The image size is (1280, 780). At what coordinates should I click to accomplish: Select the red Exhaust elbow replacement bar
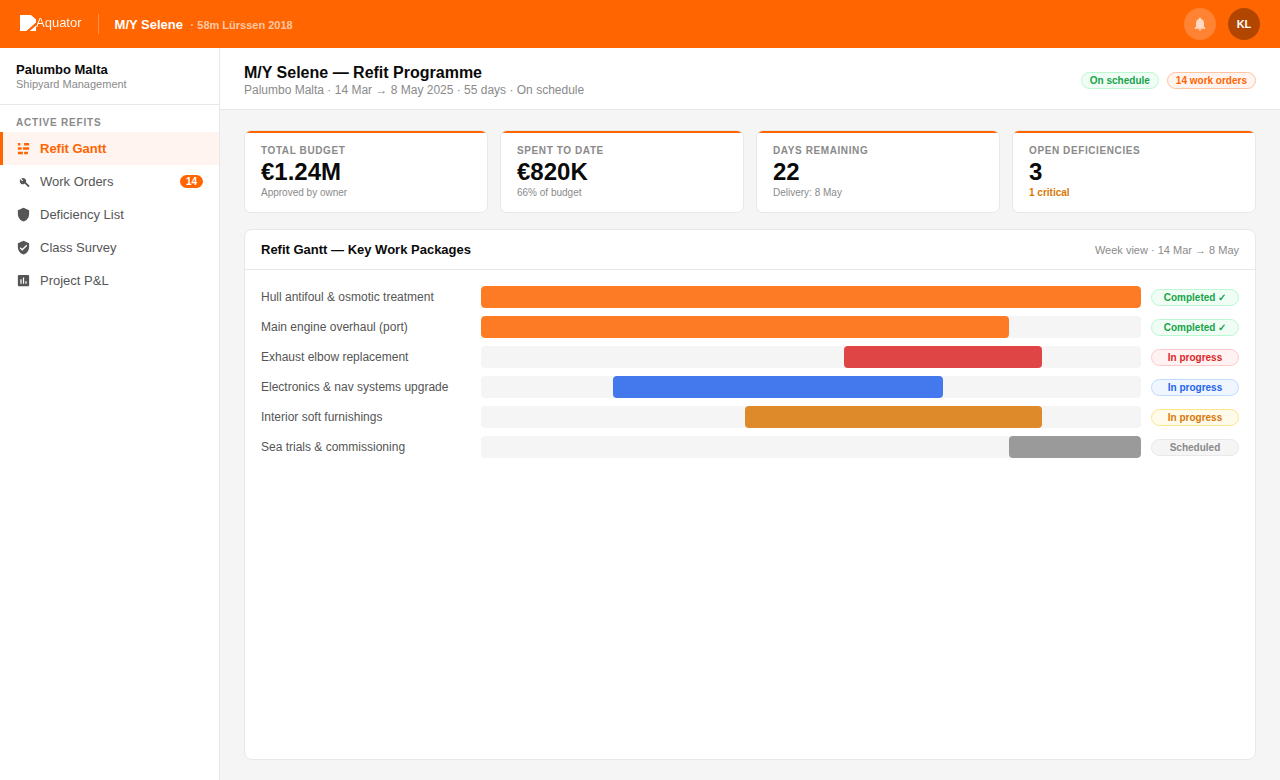[943, 357]
